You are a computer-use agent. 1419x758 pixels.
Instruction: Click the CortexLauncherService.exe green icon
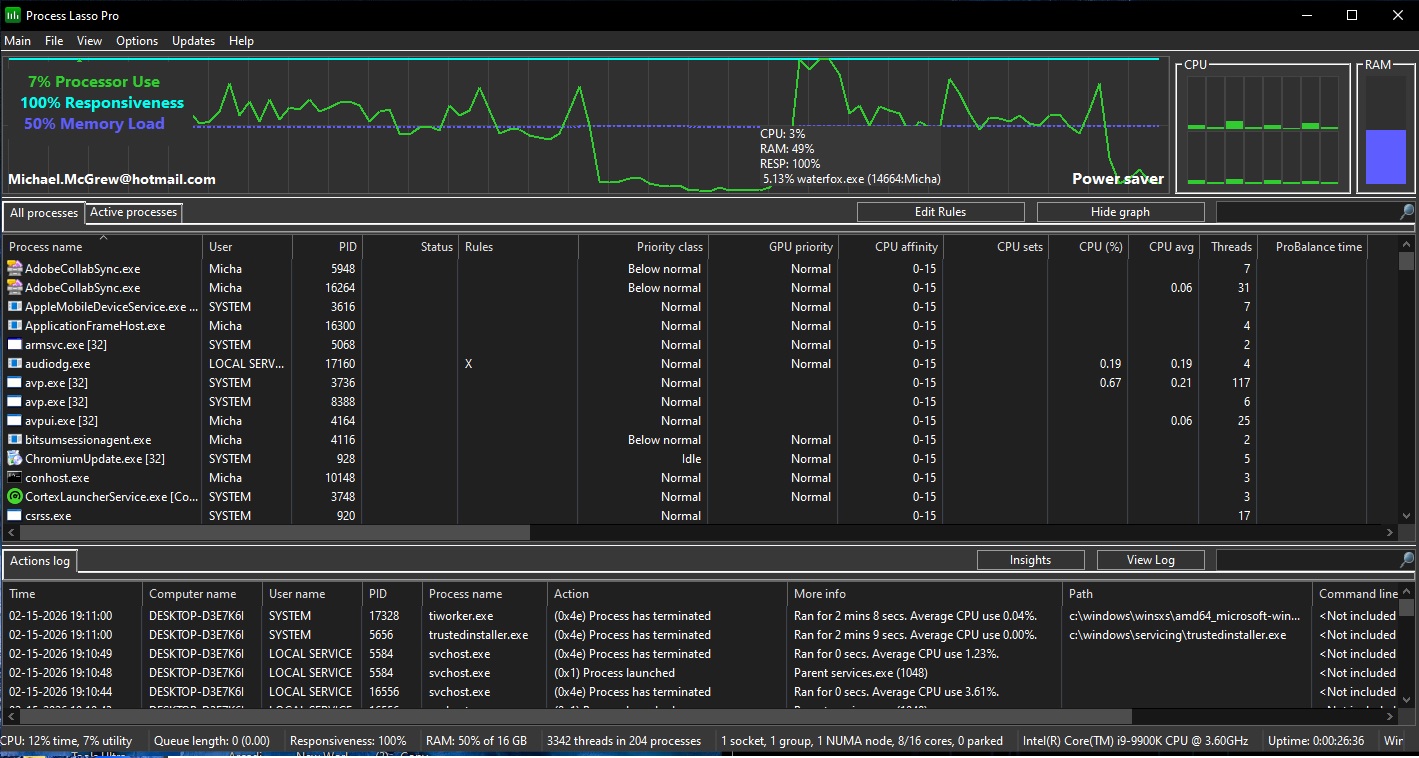pyautogui.click(x=14, y=497)
